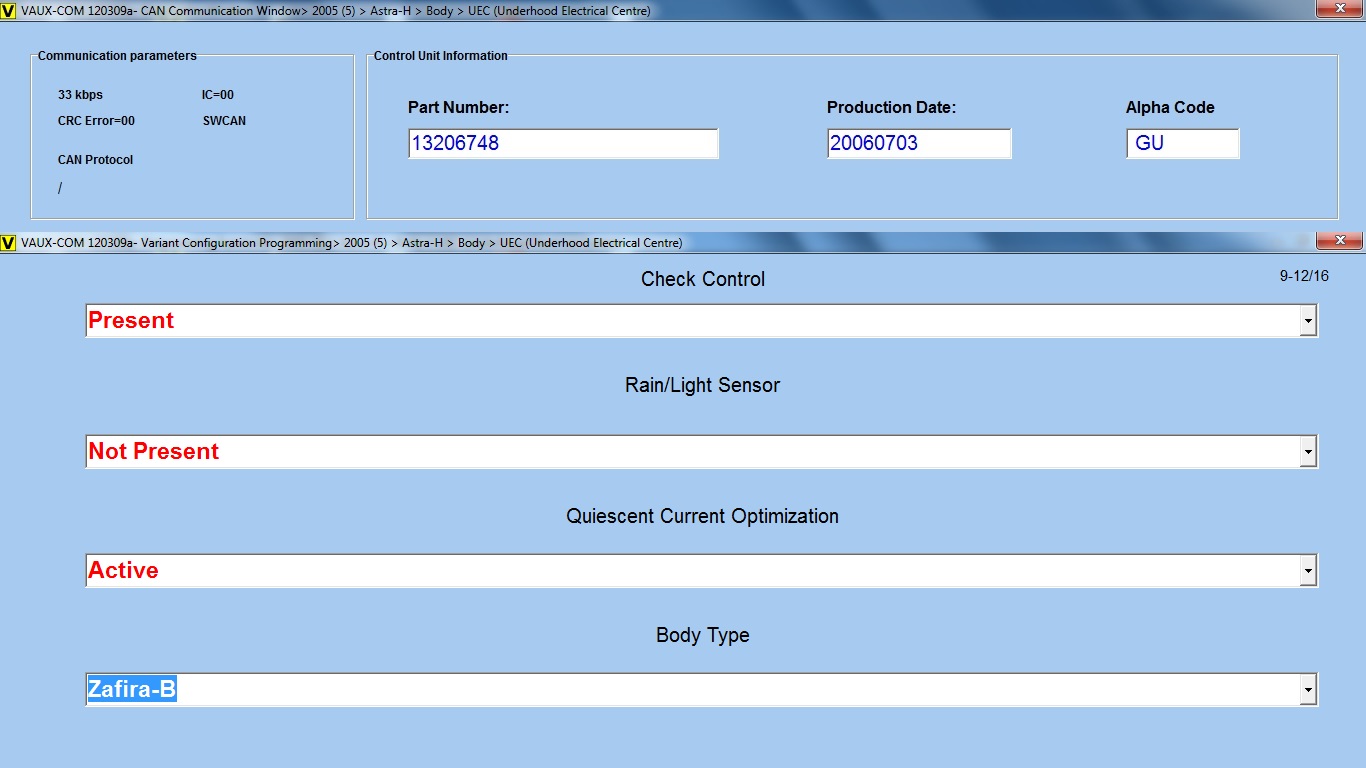
Task: Close the Variant Configuration Programming window
Action: coord(1337,241)
